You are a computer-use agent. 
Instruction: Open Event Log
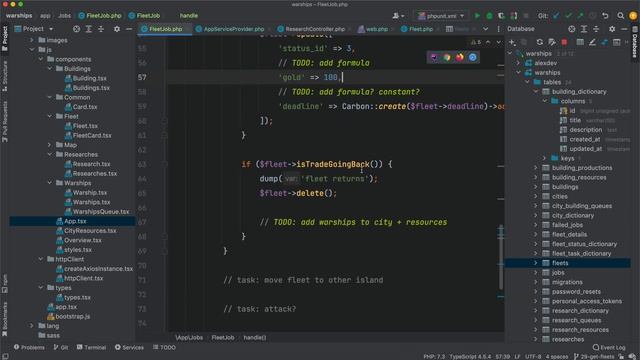click(609, 347)
